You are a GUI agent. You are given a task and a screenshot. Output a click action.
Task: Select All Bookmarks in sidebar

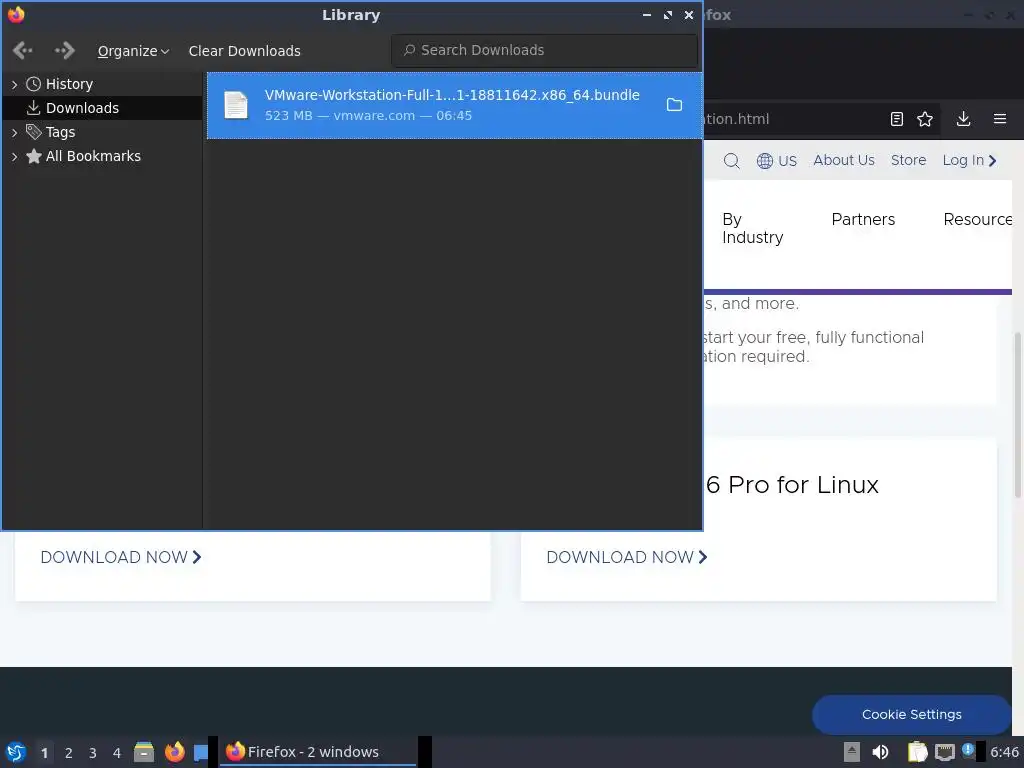(x=93, y=156)
